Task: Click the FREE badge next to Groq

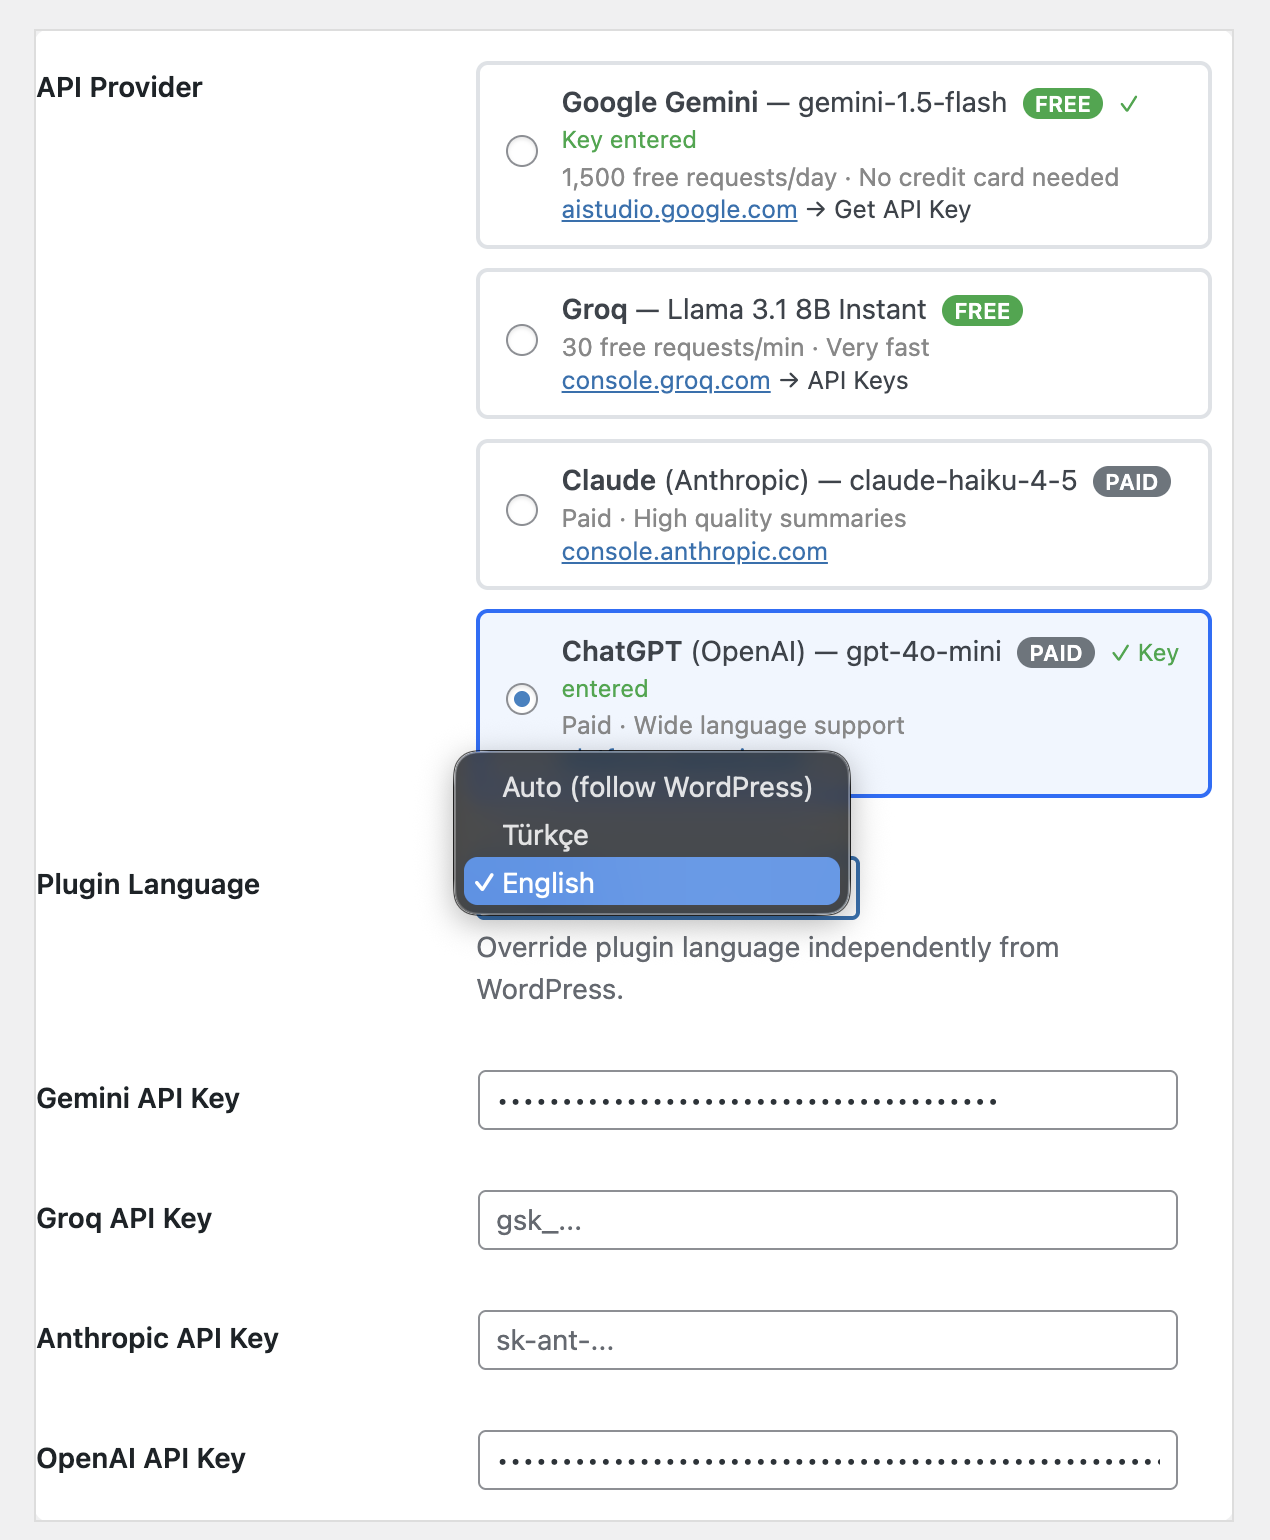Action: [x=982, y=311]
